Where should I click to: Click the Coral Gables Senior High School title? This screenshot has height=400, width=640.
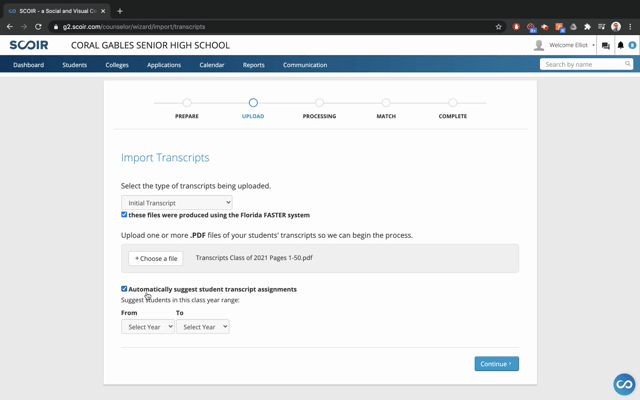click(150, 45)
